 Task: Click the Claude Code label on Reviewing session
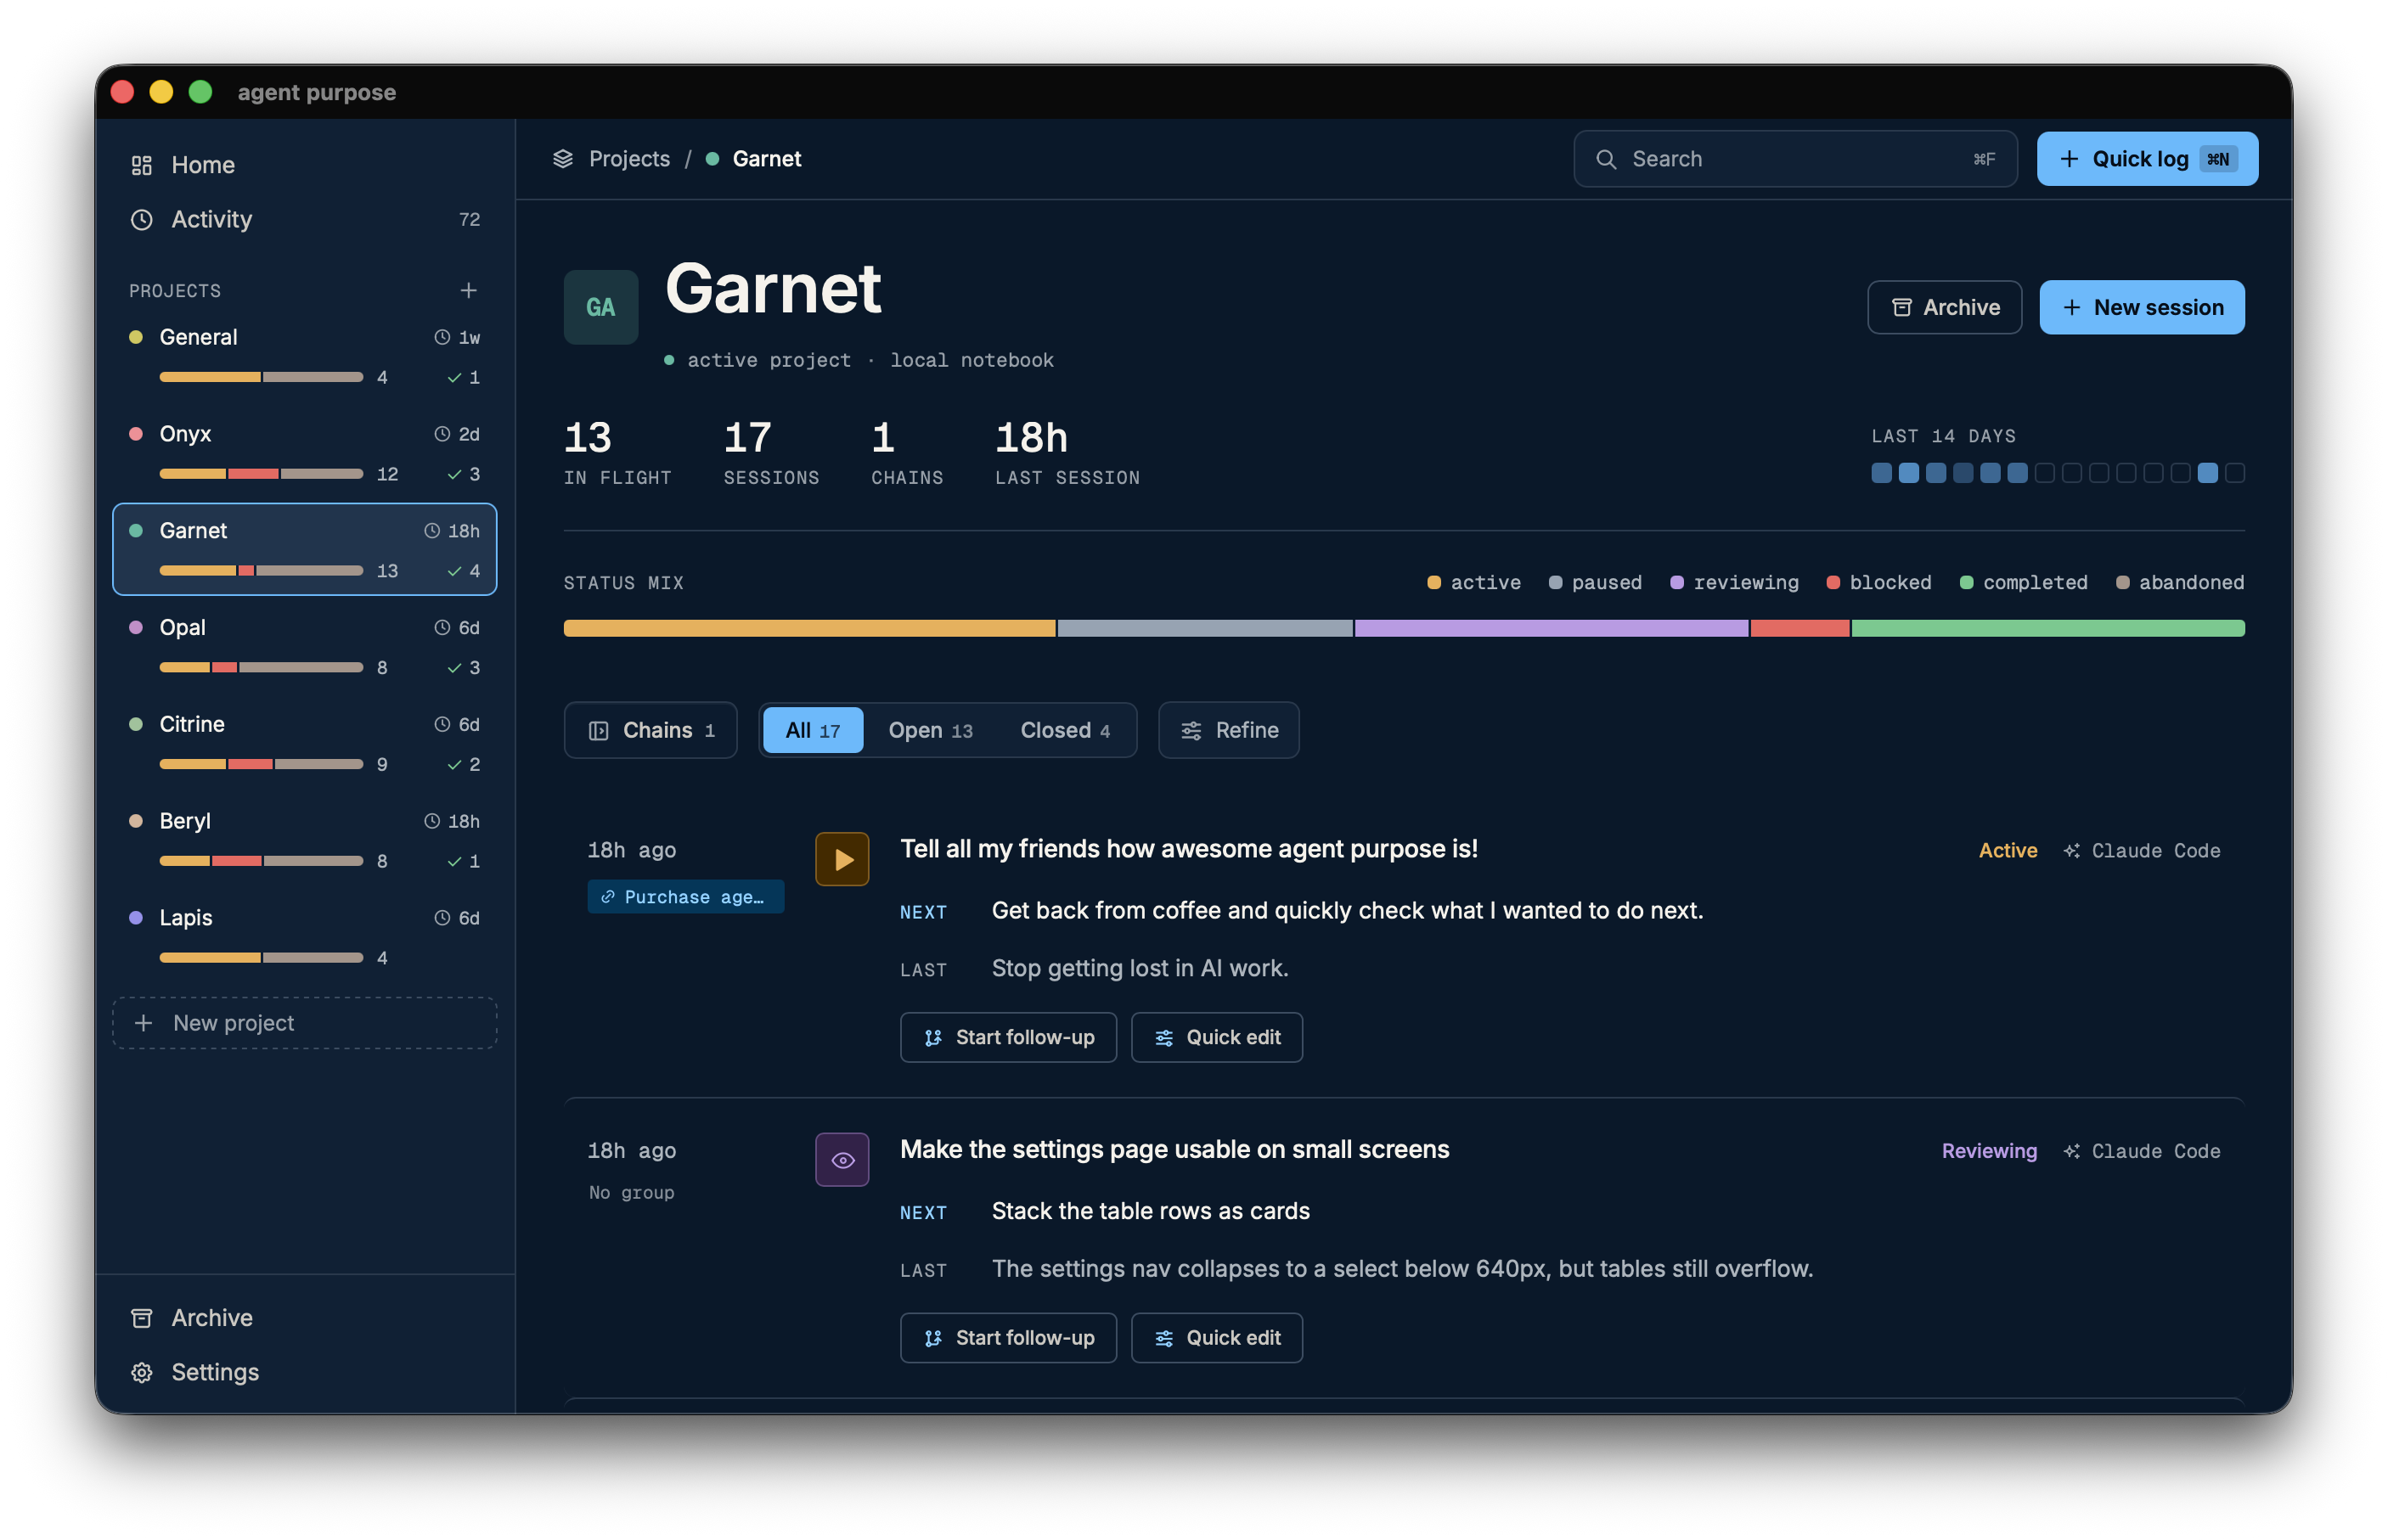pyautogui.click(x=2141, y=1151)
